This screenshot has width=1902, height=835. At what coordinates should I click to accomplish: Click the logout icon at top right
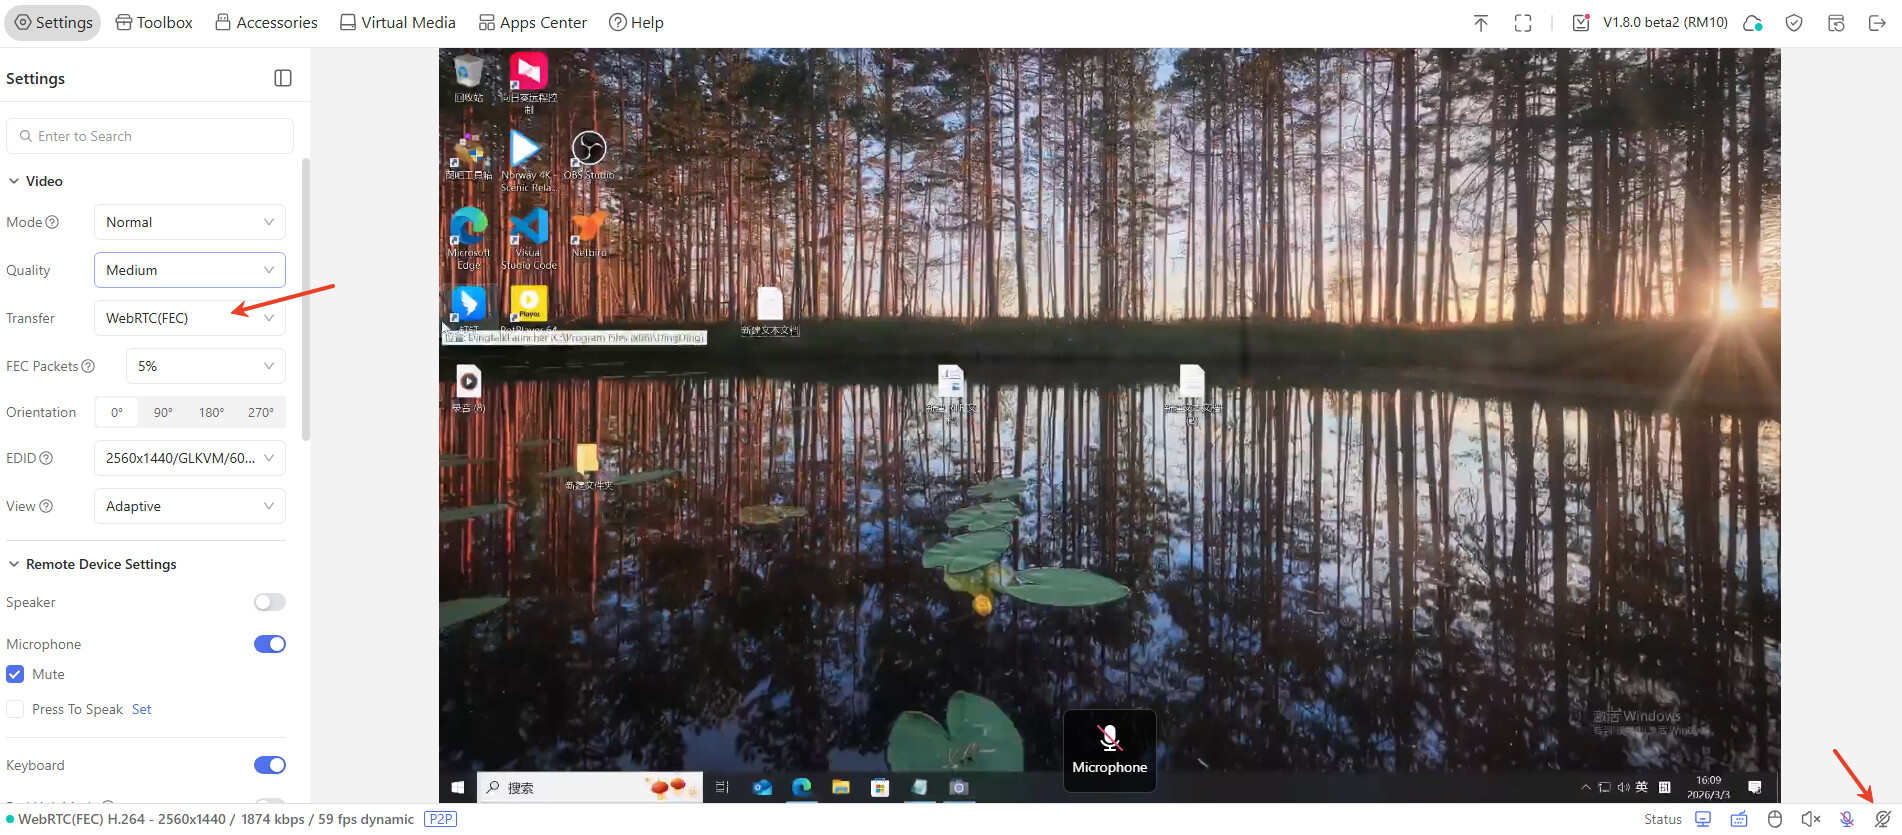click(x=1877, y=23)
